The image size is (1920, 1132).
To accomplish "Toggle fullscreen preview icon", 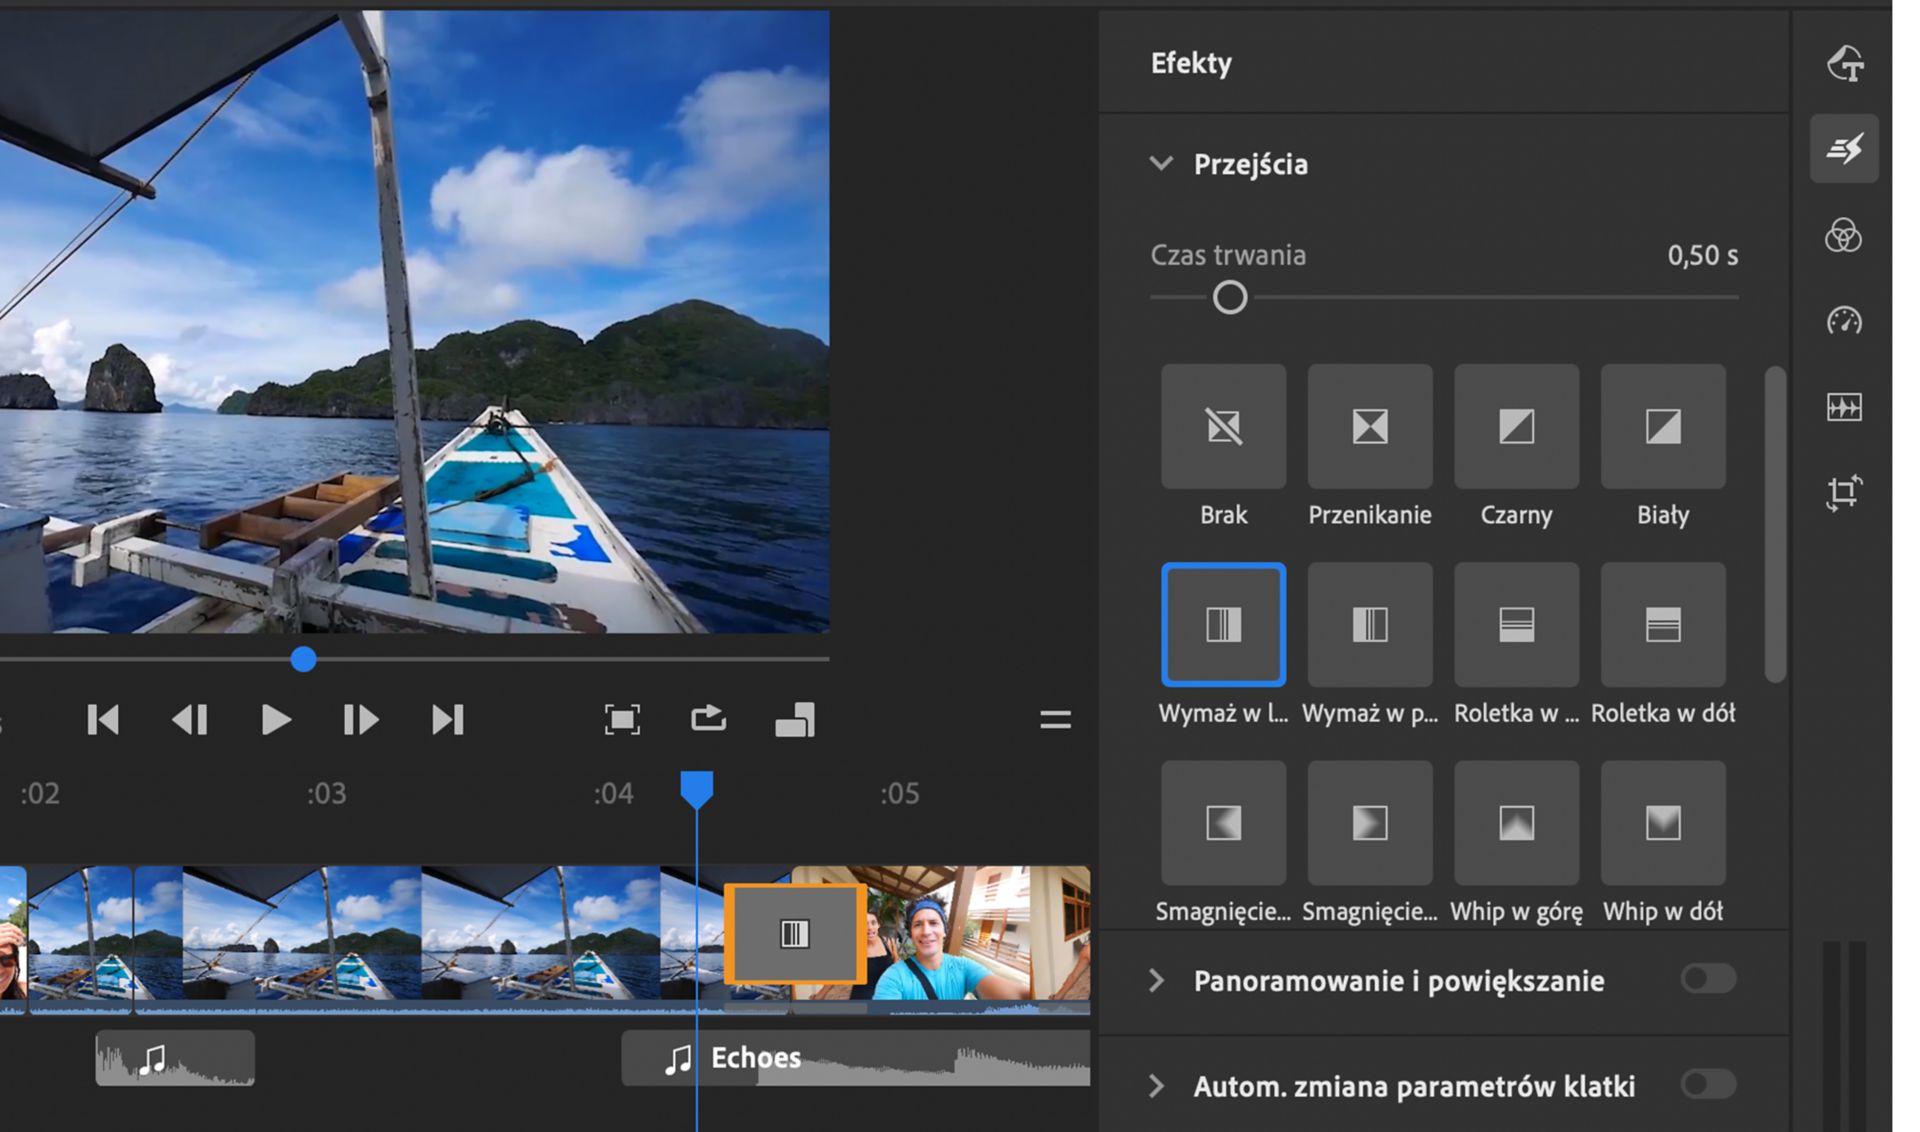I will point(622,720).
